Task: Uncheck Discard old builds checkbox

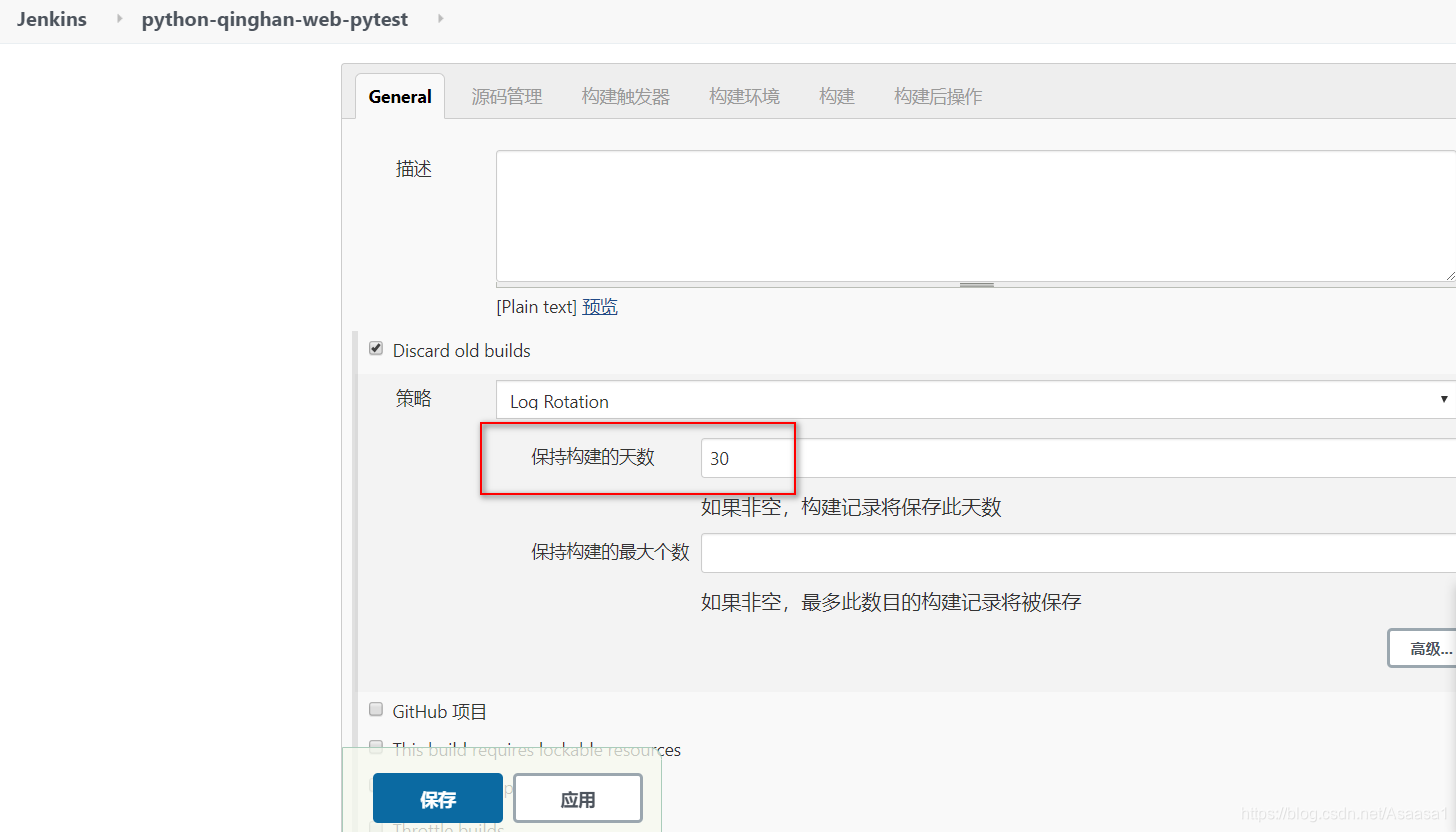Action: coord(376,349)
